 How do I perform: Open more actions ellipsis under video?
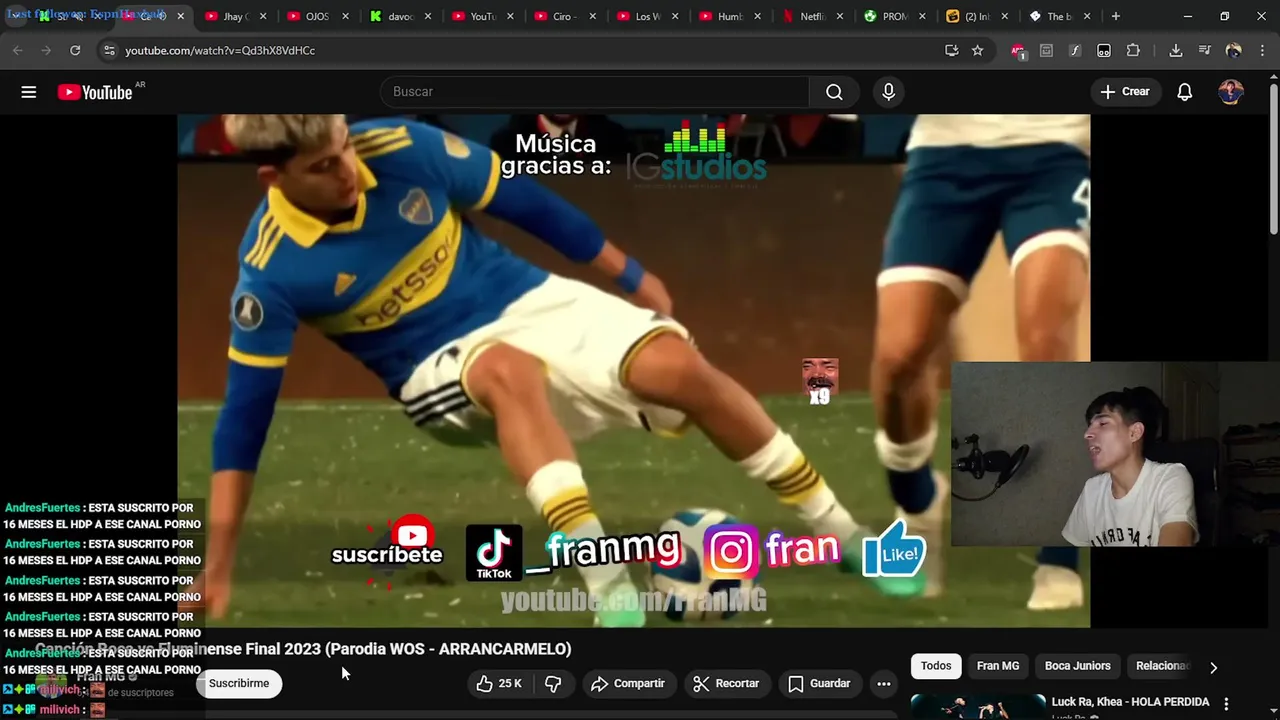(884, 684)
